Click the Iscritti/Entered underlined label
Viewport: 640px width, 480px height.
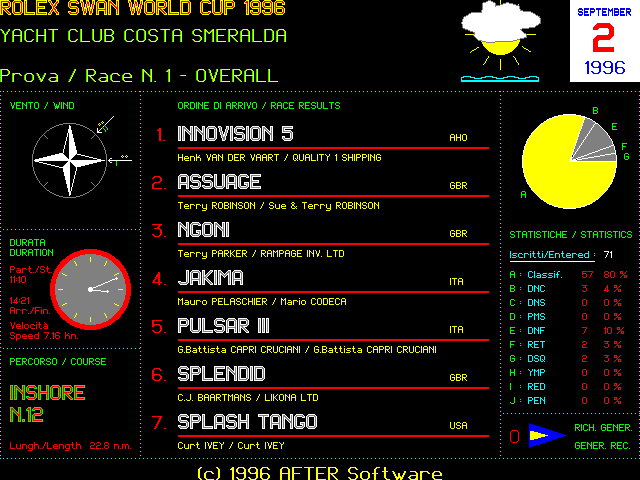point(552,255)
